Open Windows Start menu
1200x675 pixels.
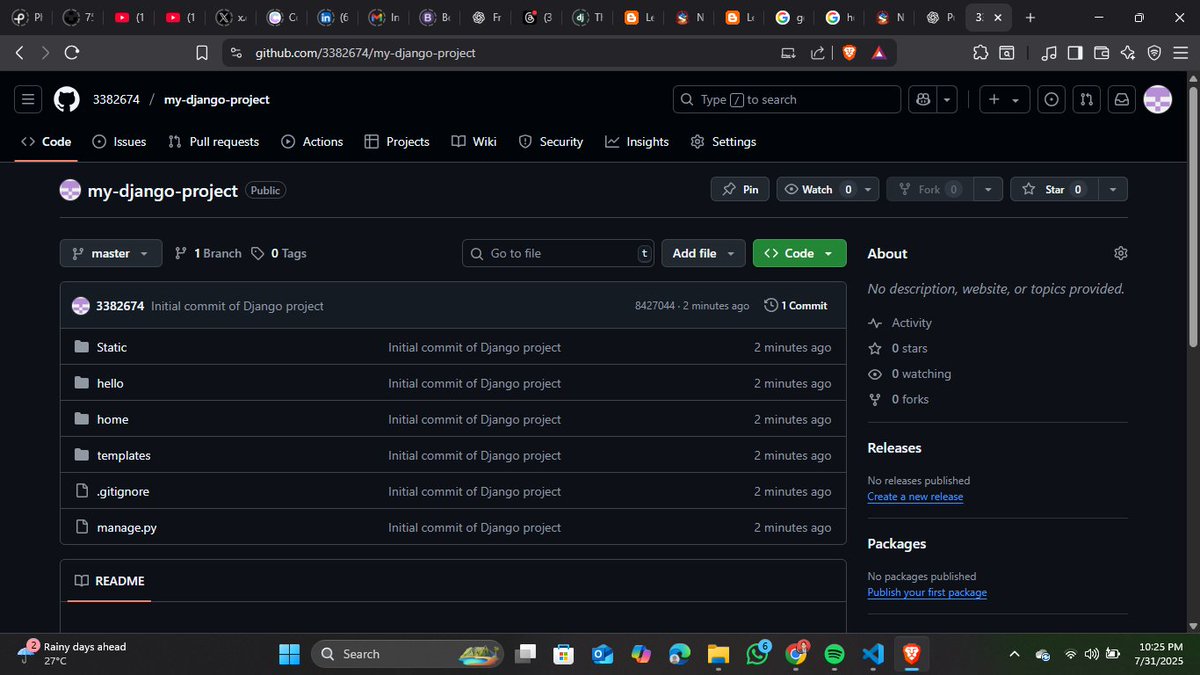click(289, 654)
